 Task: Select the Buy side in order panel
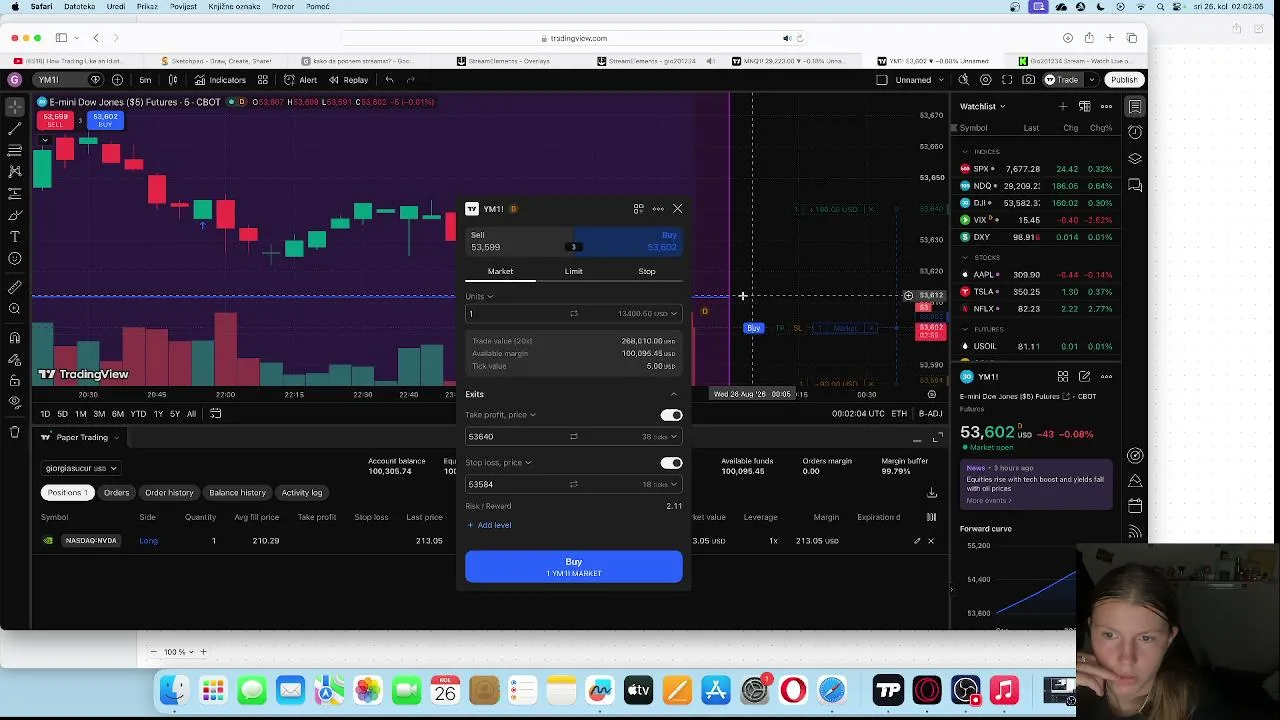click(x=629, y=241)
